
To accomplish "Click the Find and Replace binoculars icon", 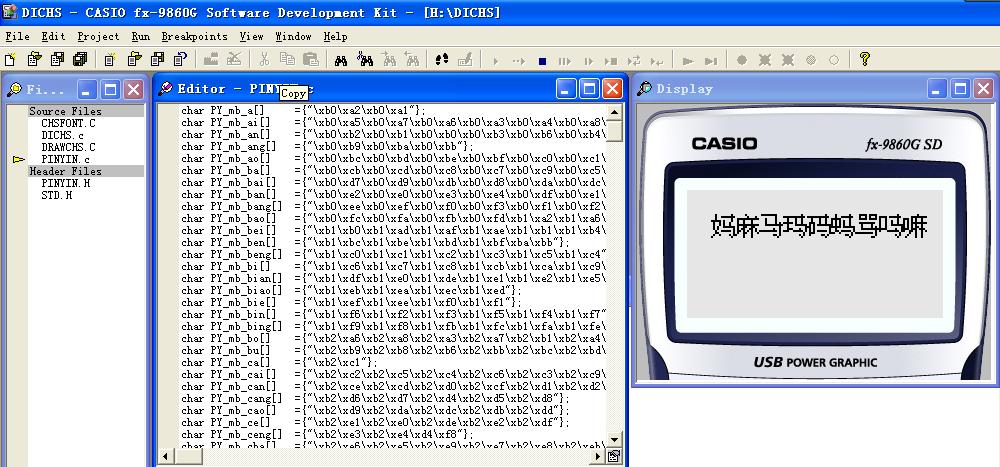I will click(x=365, y=60).
